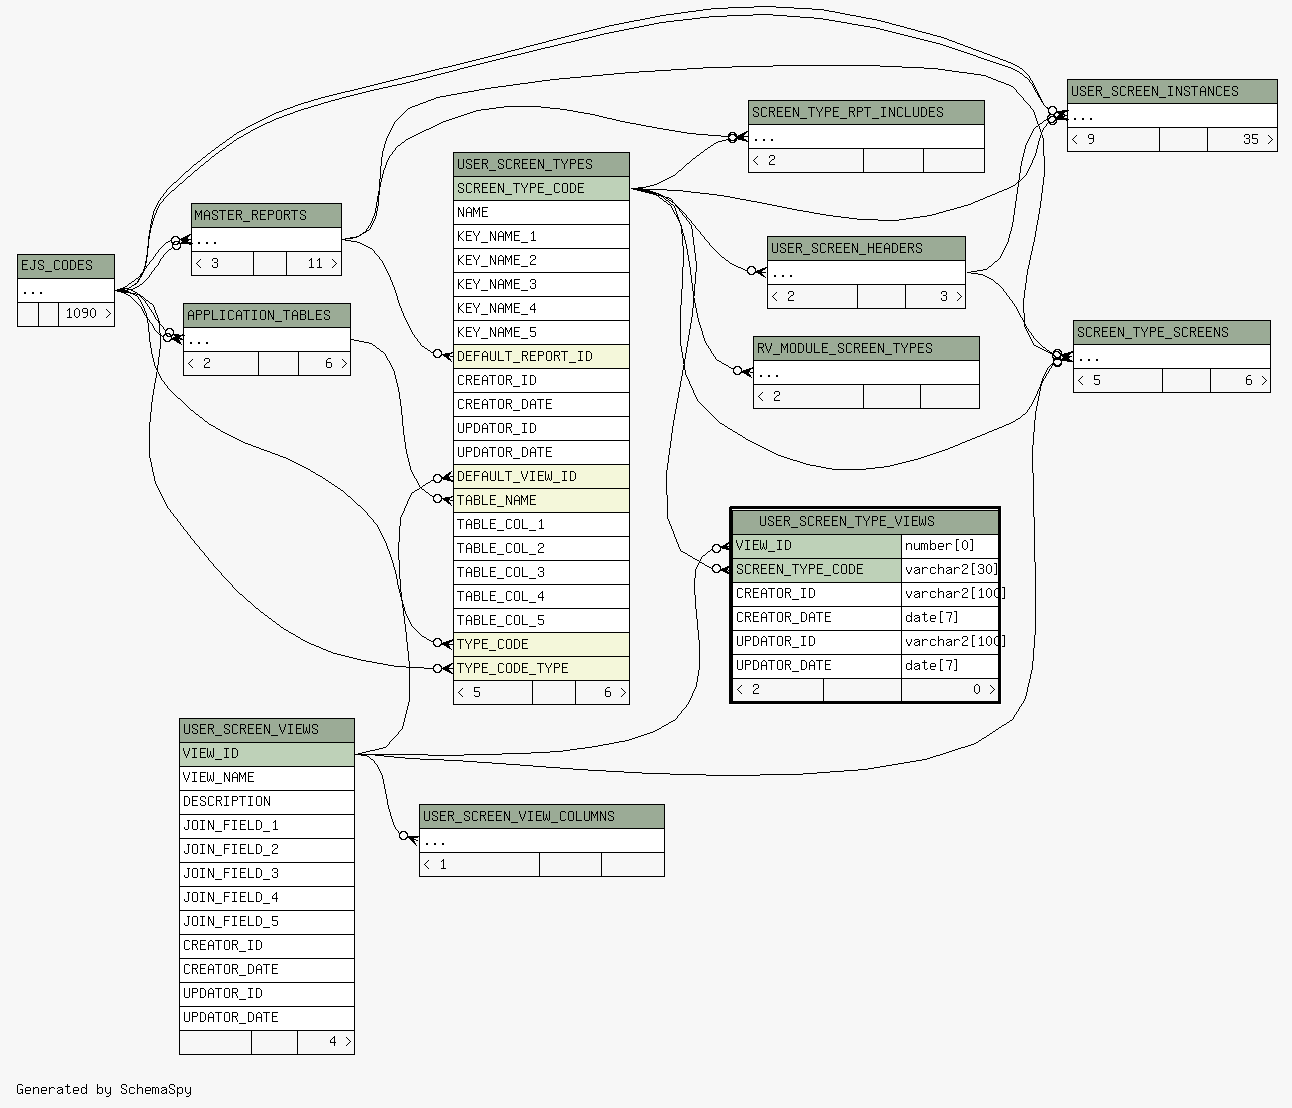This screenshot has height=1108, width=1292.
Task: Open the USER_SCREEN_INSTANCES table header
Action: [1172, 92]
